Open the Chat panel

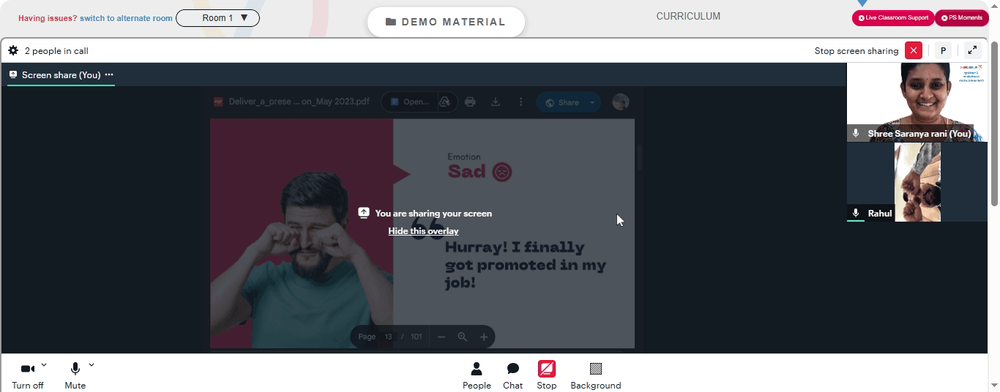pyautogui.click(x=513, y=375)
